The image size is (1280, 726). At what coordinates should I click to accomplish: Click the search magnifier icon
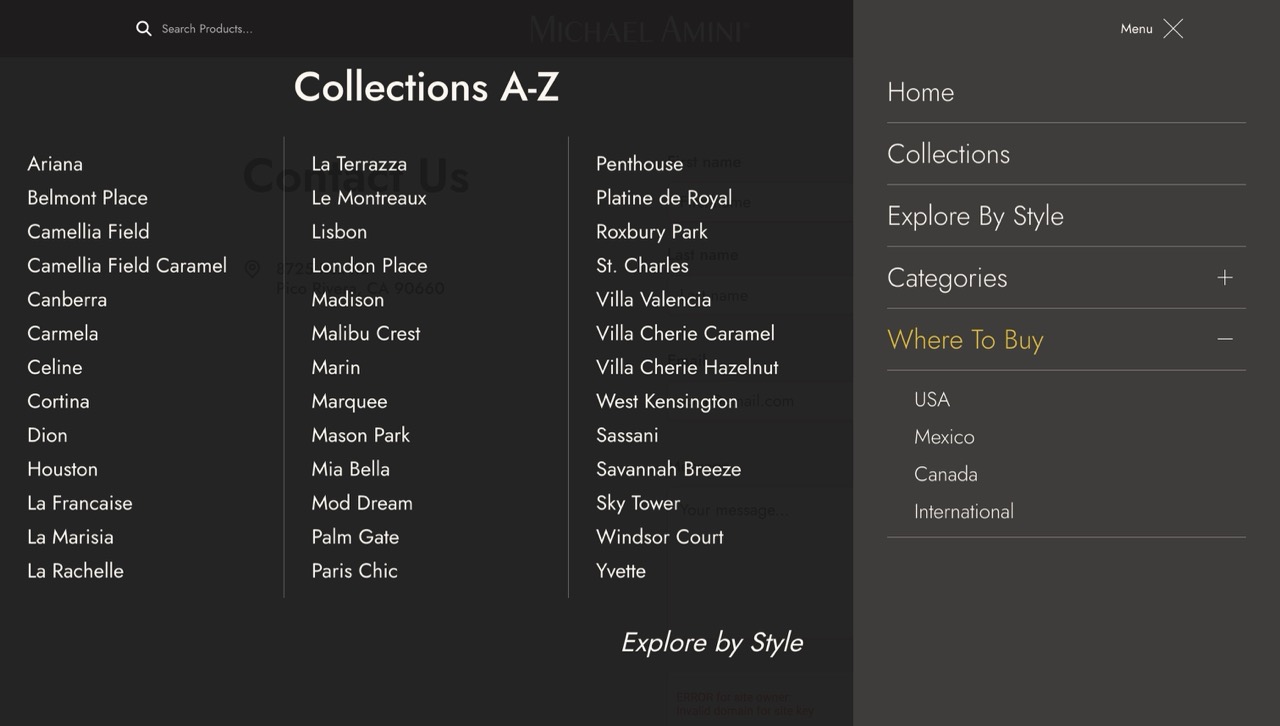click(144, 29)
